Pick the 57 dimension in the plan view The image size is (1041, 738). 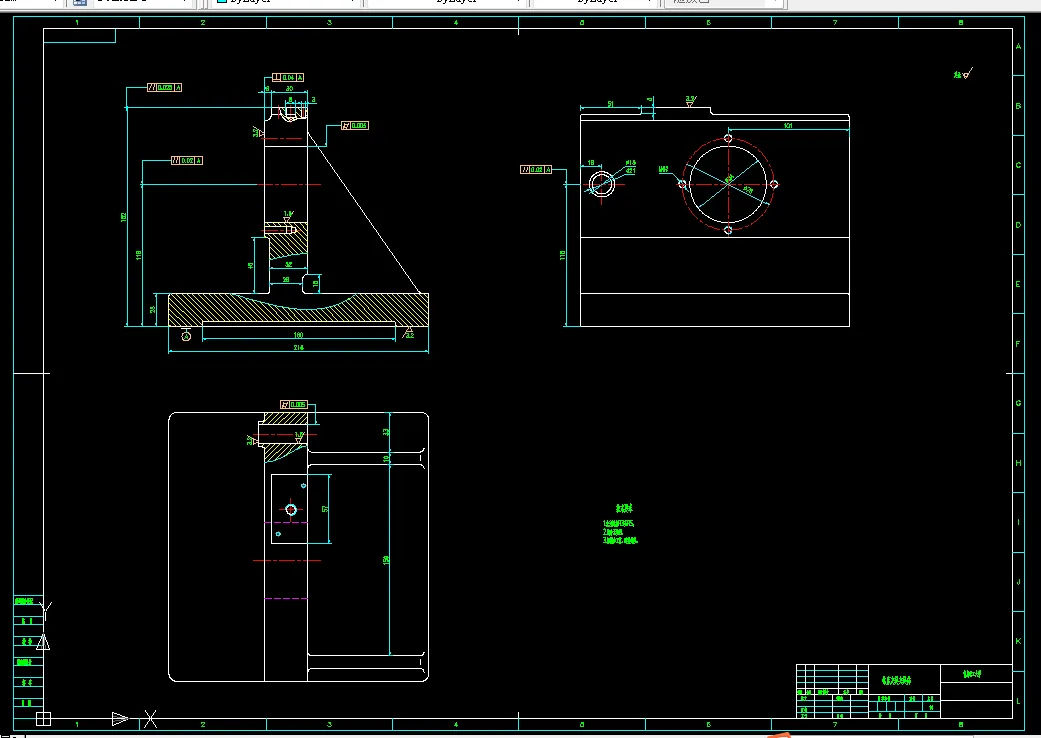point(325,509)
